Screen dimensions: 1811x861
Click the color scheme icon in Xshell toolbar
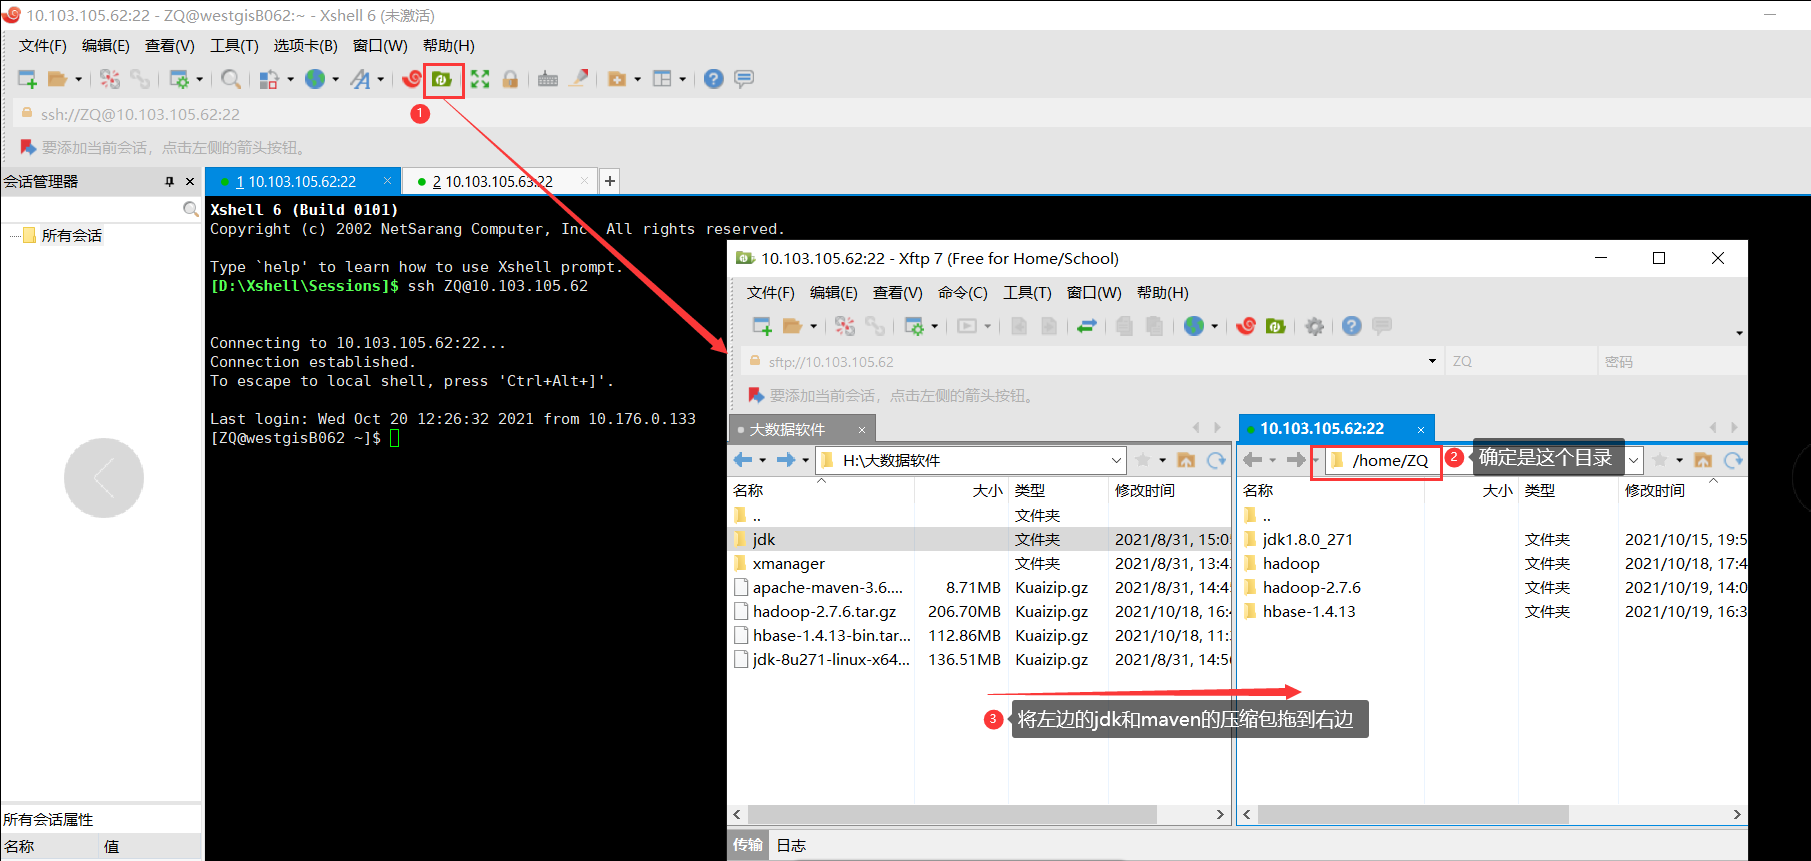coord(269,79)
